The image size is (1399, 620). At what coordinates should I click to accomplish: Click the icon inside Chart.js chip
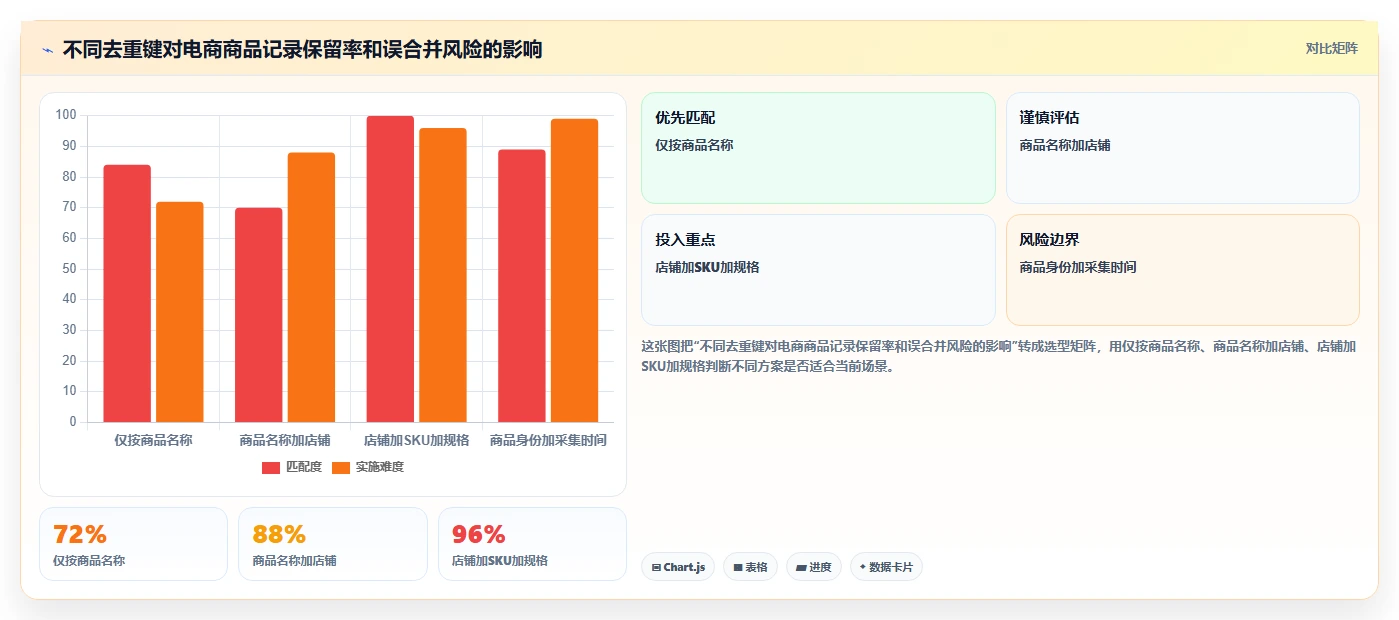click(x=656, y=567)
